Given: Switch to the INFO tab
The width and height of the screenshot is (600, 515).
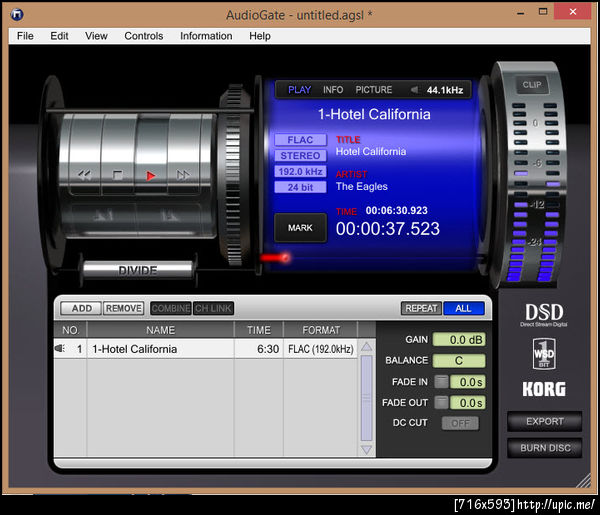Looking at the screenshot, I should tap(333, 90).
